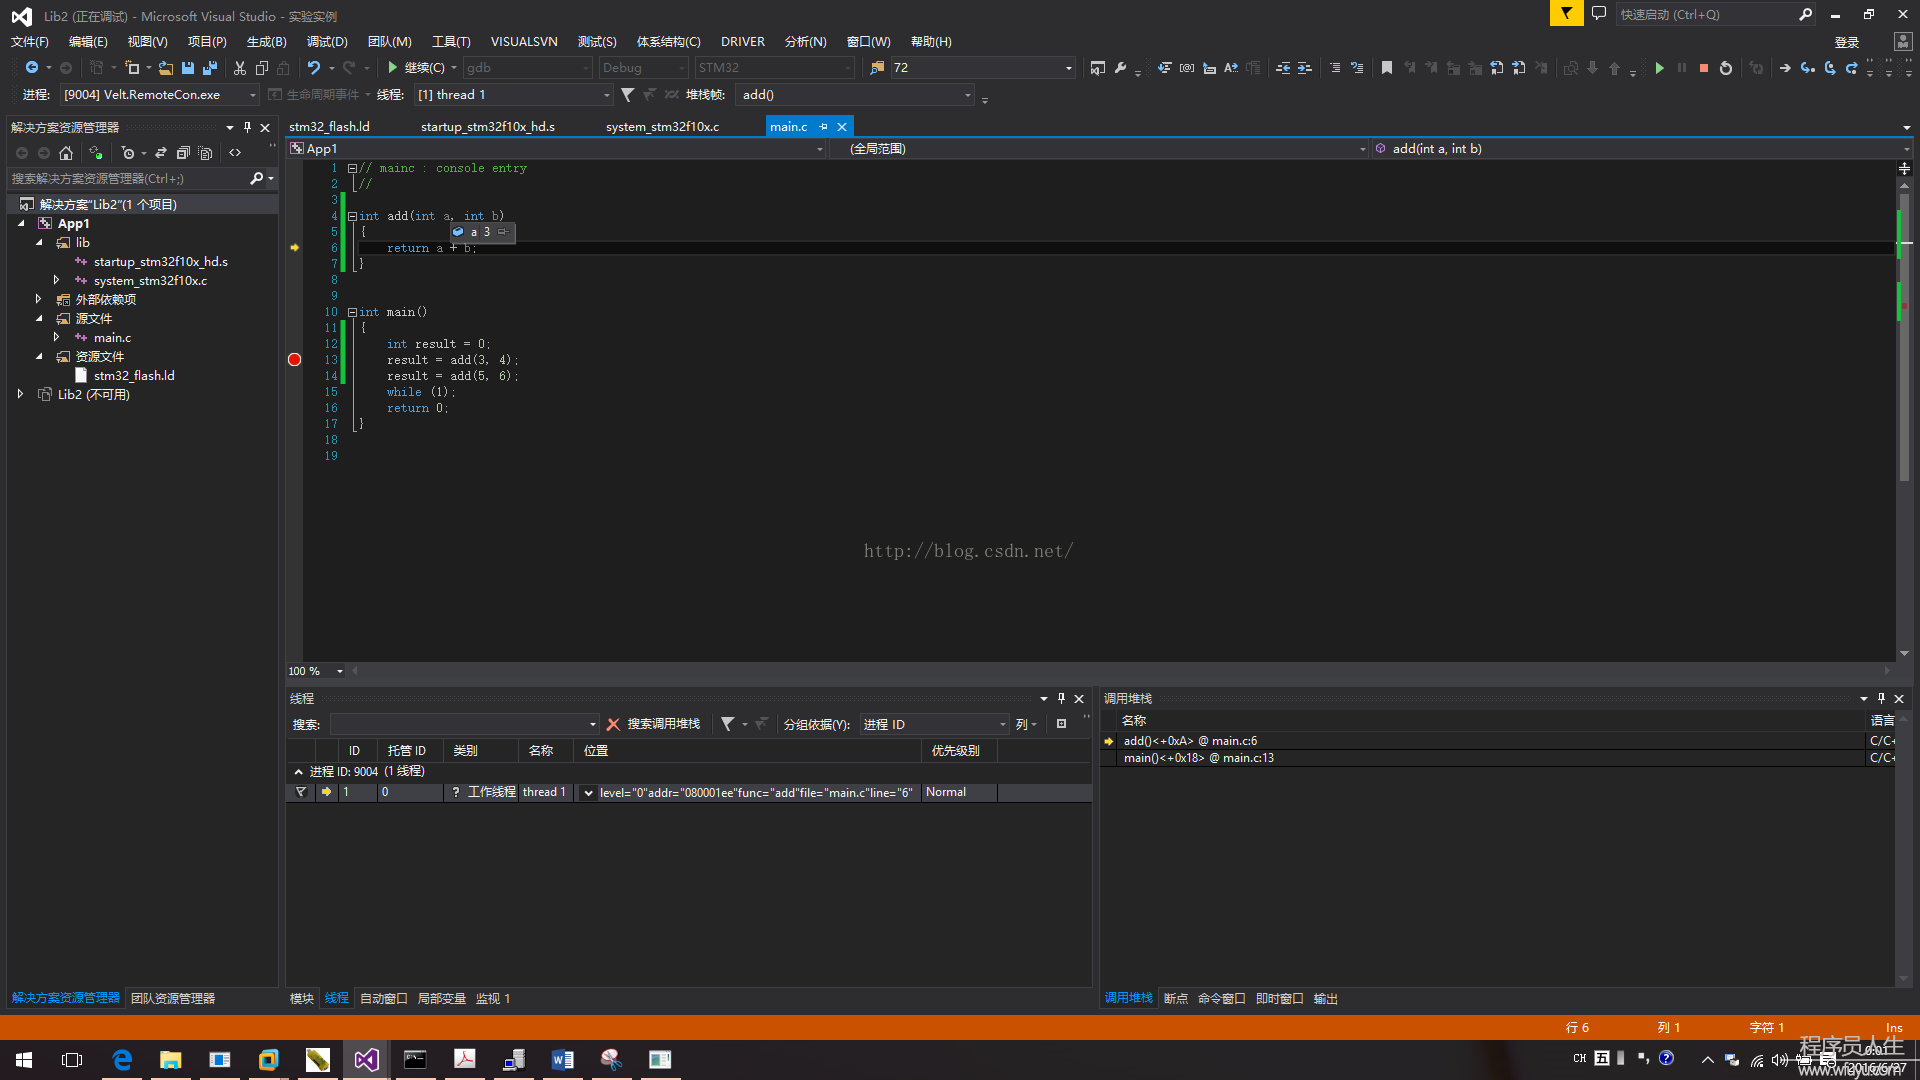Click the Pending Changes Filter clock icon
1920x1080 pixels.
point(128,153)
